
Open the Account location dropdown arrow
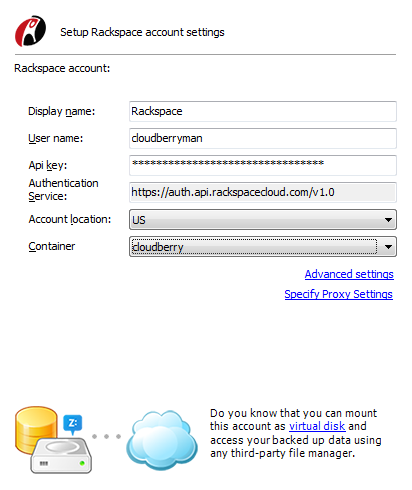pyautogui.click(x=388, y=220)
